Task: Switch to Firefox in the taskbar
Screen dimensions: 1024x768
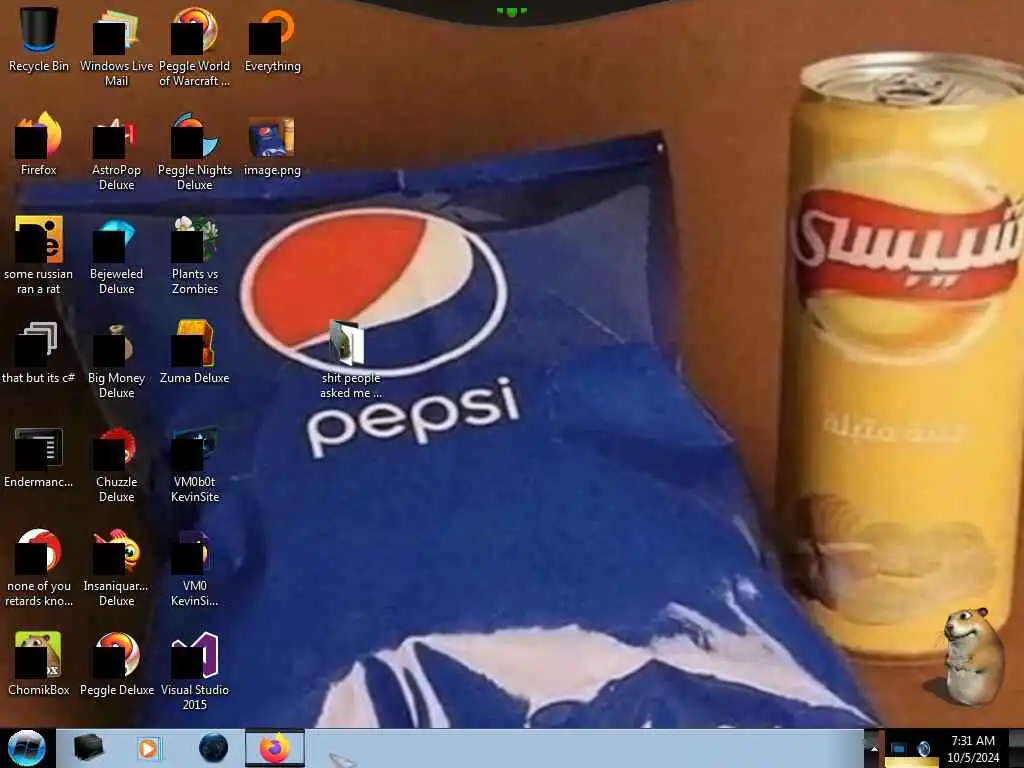Action: pos(275,748)
